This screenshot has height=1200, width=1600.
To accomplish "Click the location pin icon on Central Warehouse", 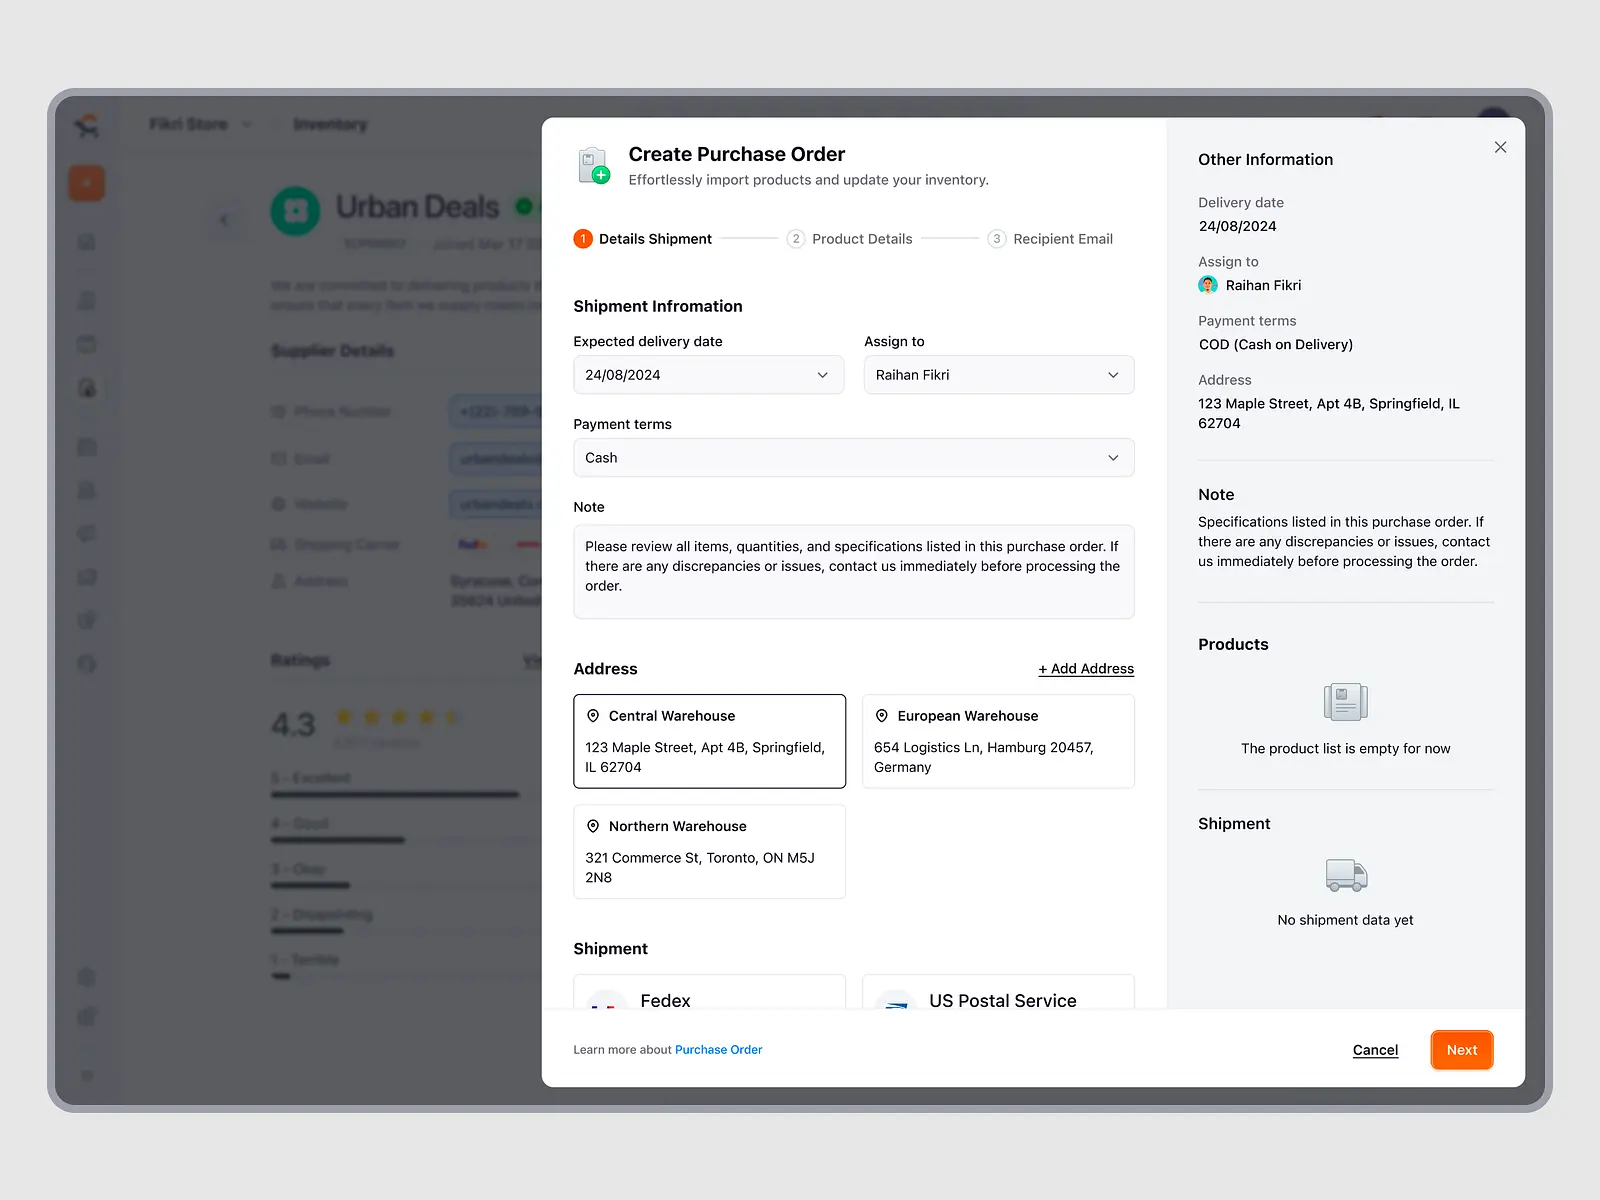I will click(593, 716).
